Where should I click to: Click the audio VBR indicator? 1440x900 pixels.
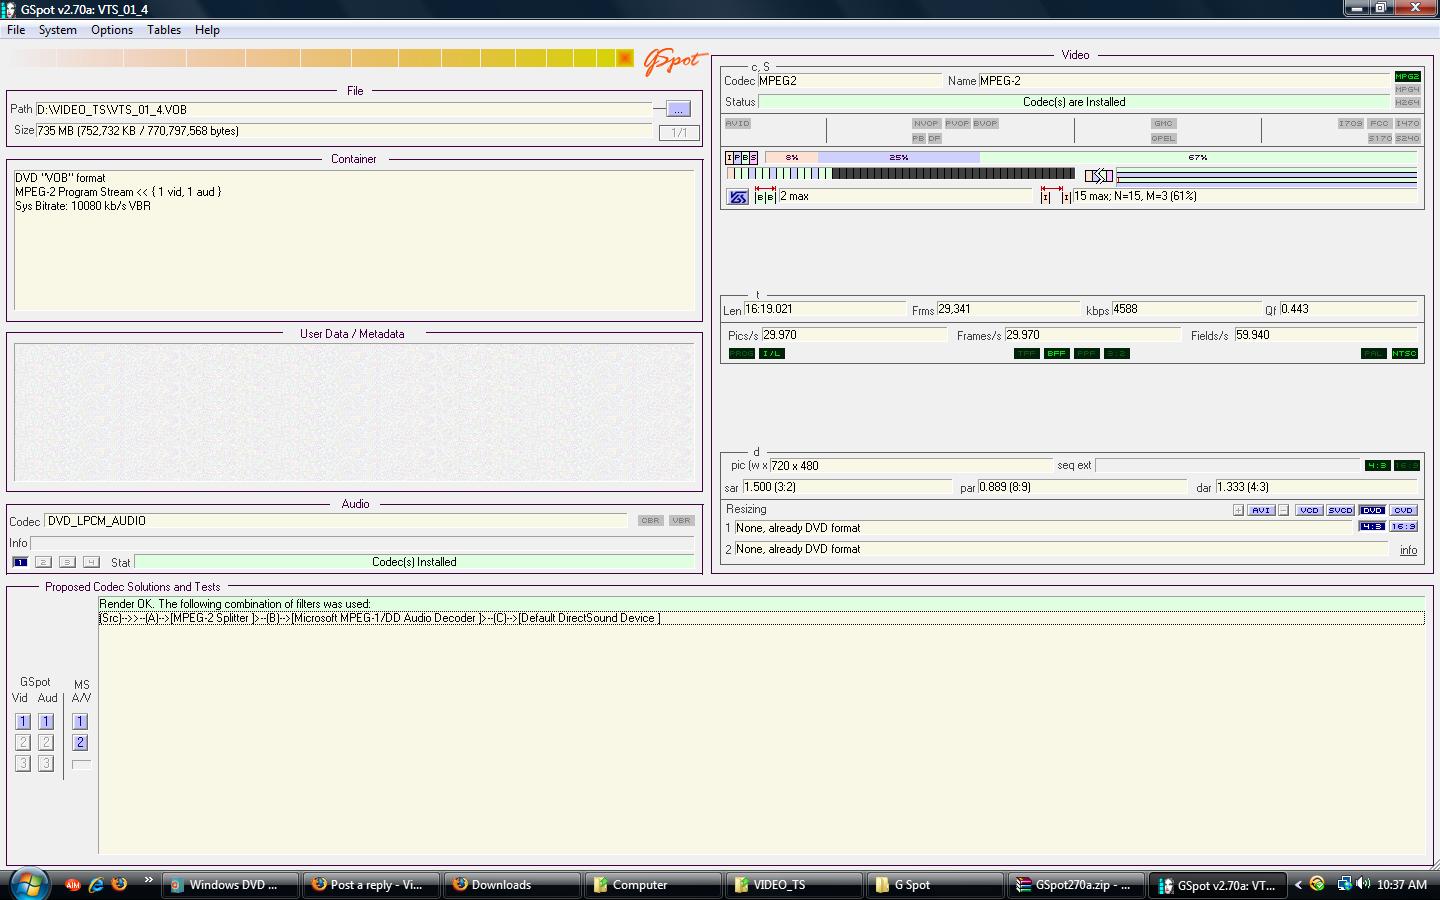681,520
